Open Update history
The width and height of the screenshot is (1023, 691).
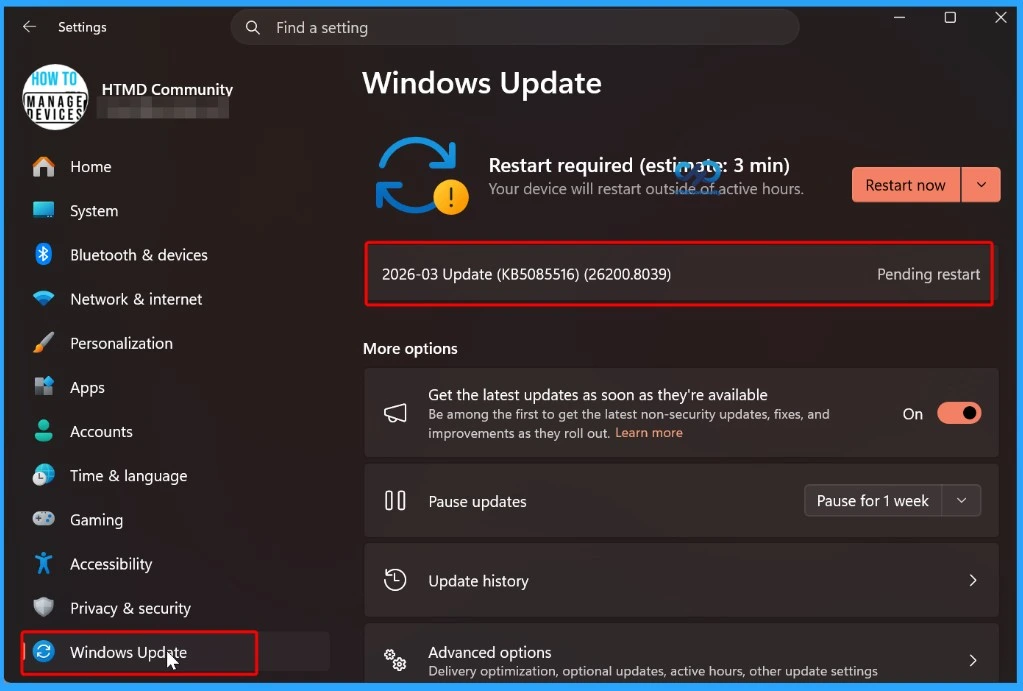point(680,580)
